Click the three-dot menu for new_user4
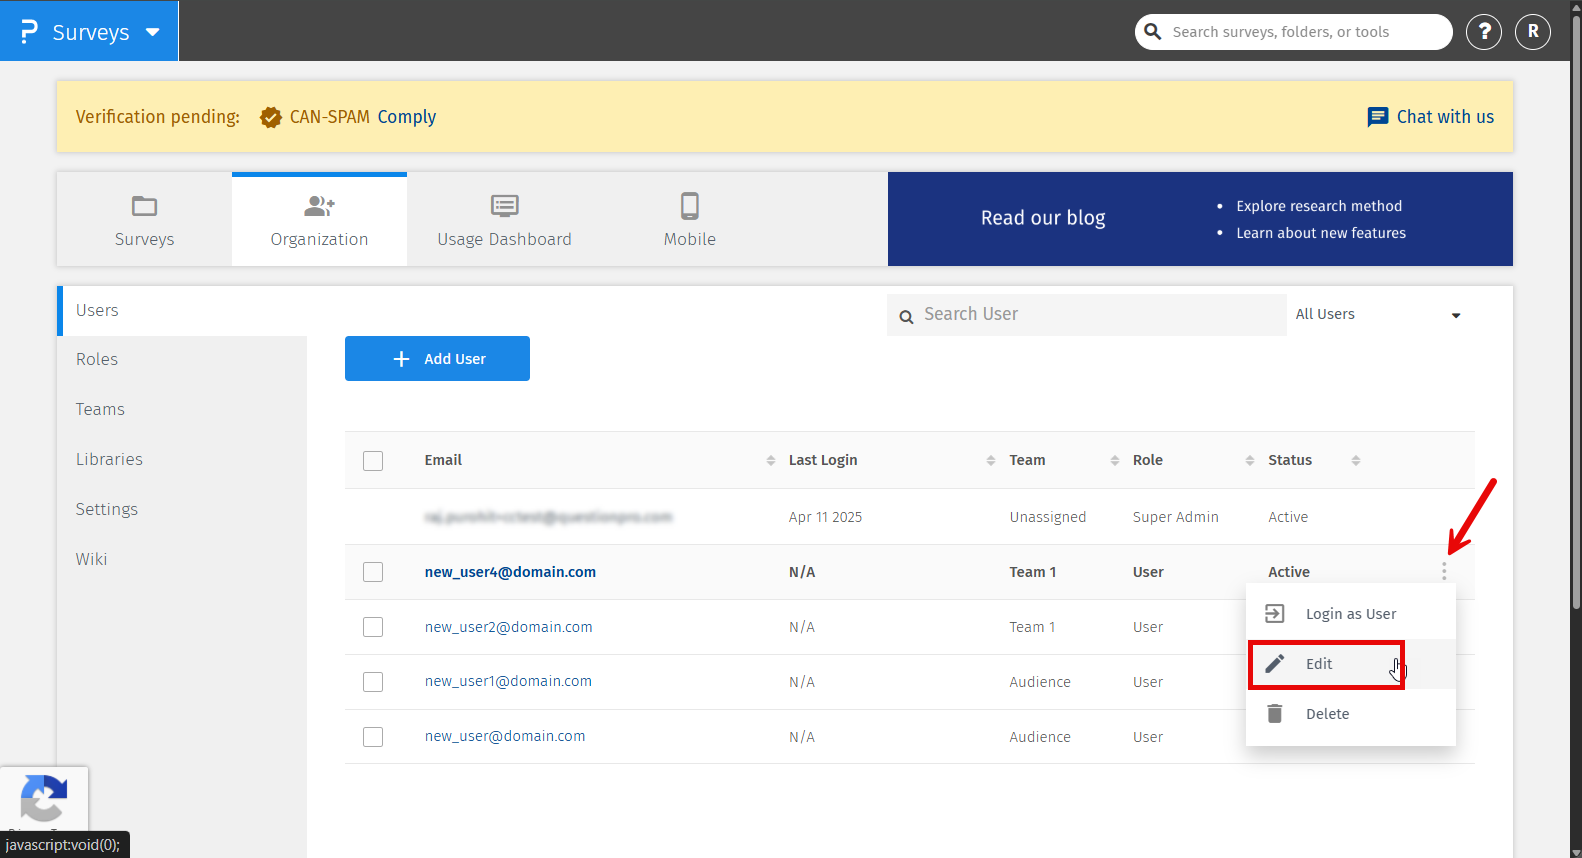The height and width of the screenshot is (858, 1582). click(x=1444, y=571)
